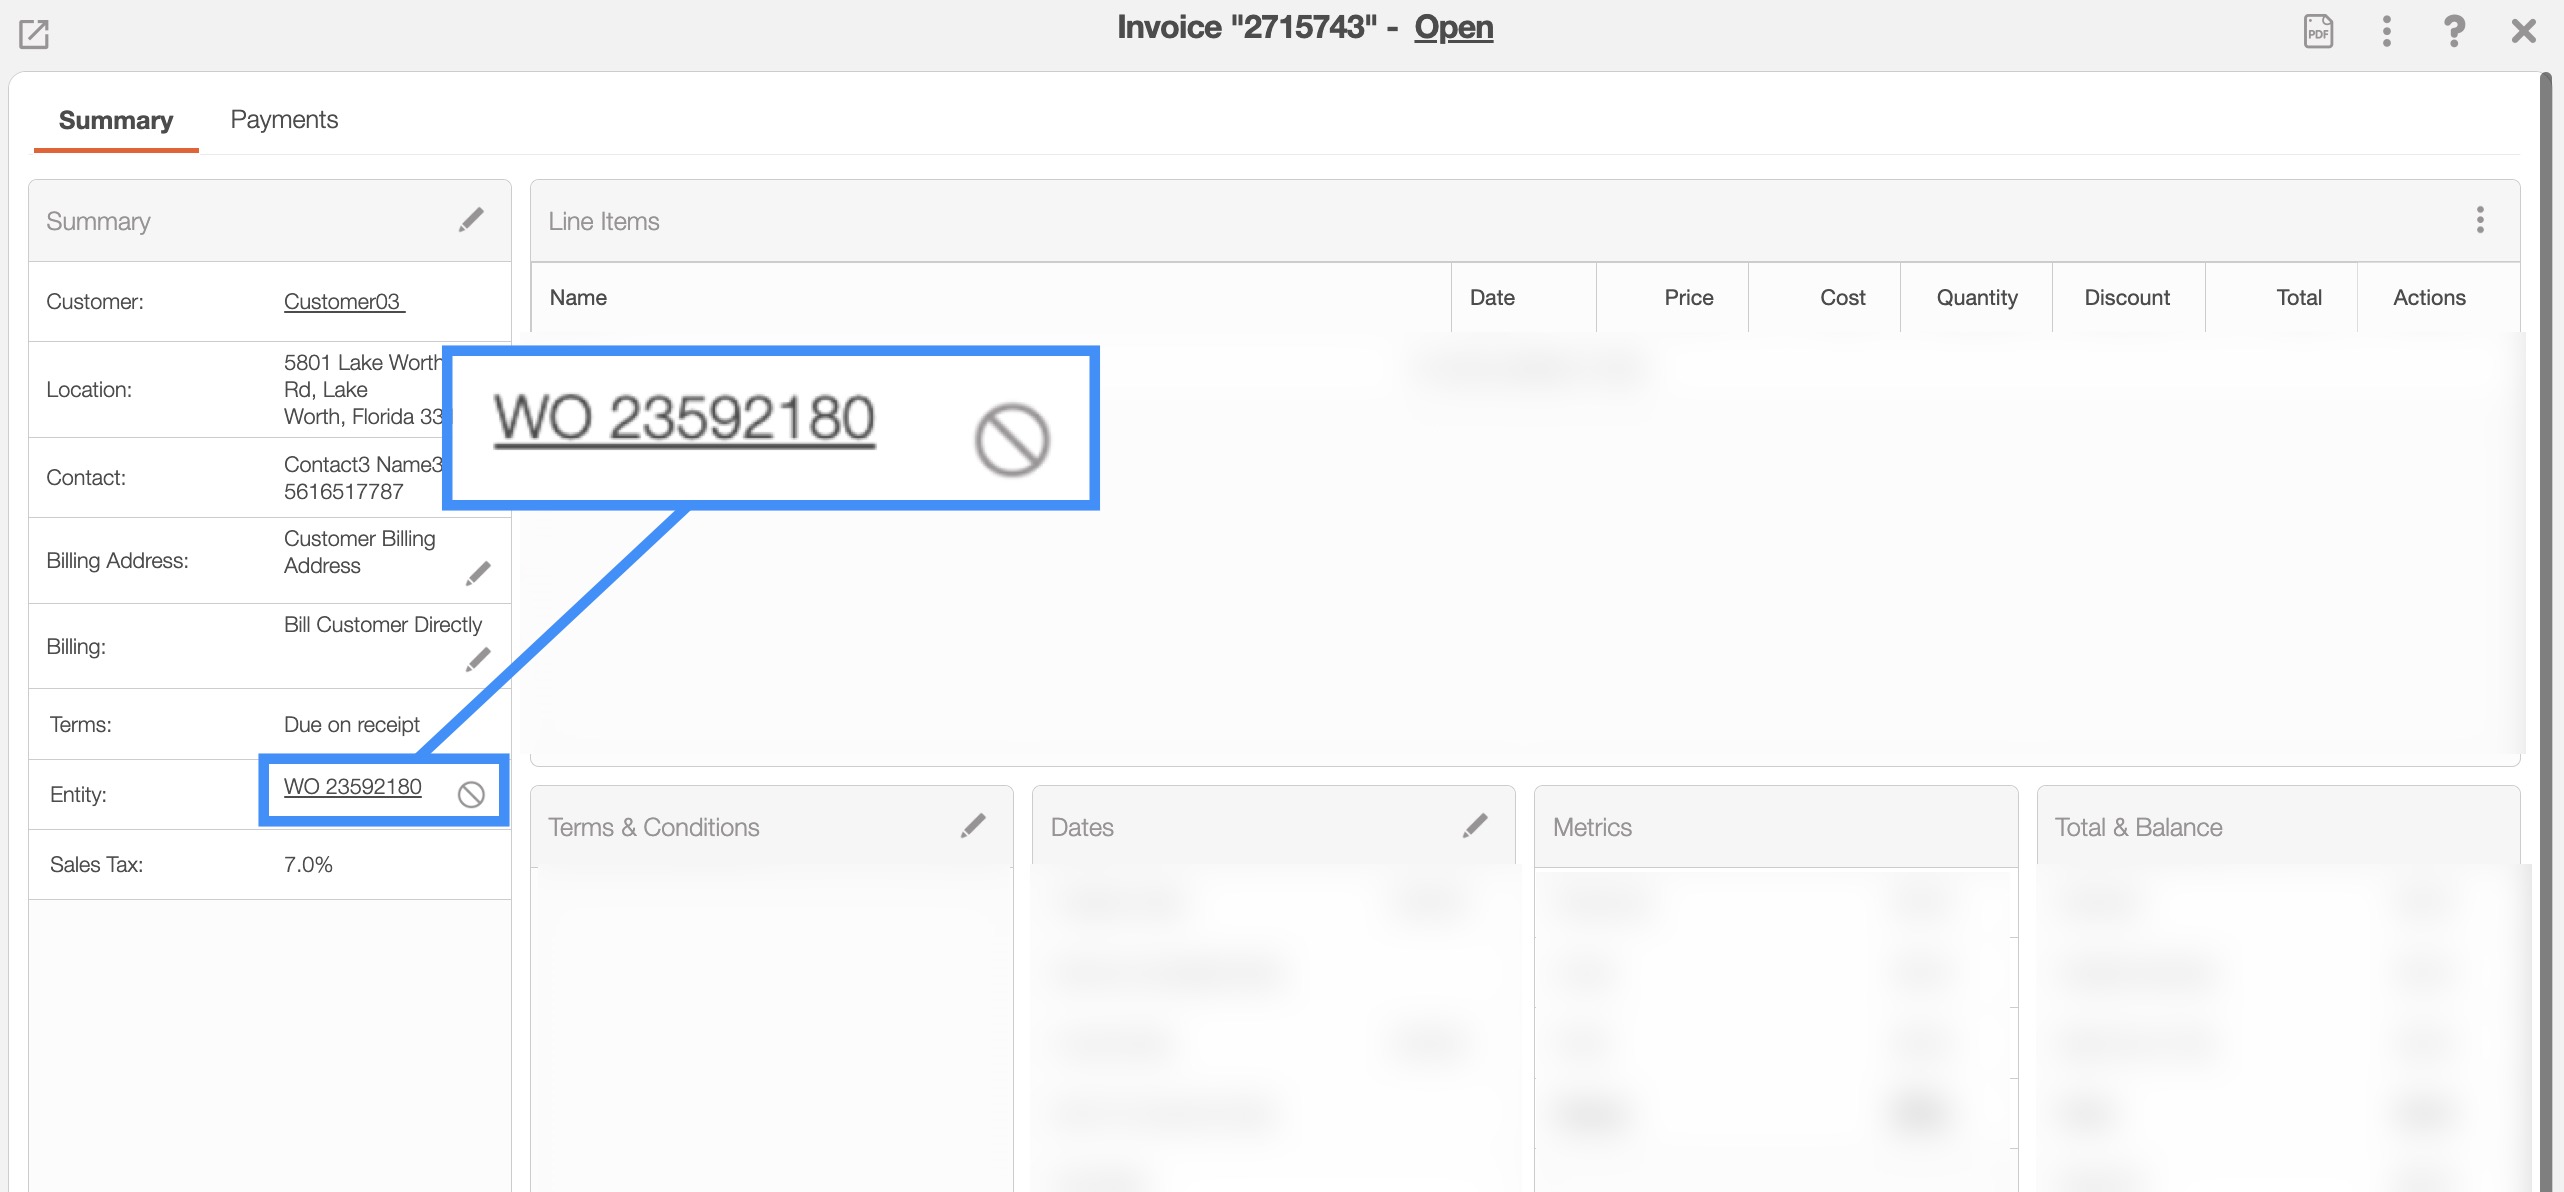
Task: Click the Name column header
Action: coord(578,297)
